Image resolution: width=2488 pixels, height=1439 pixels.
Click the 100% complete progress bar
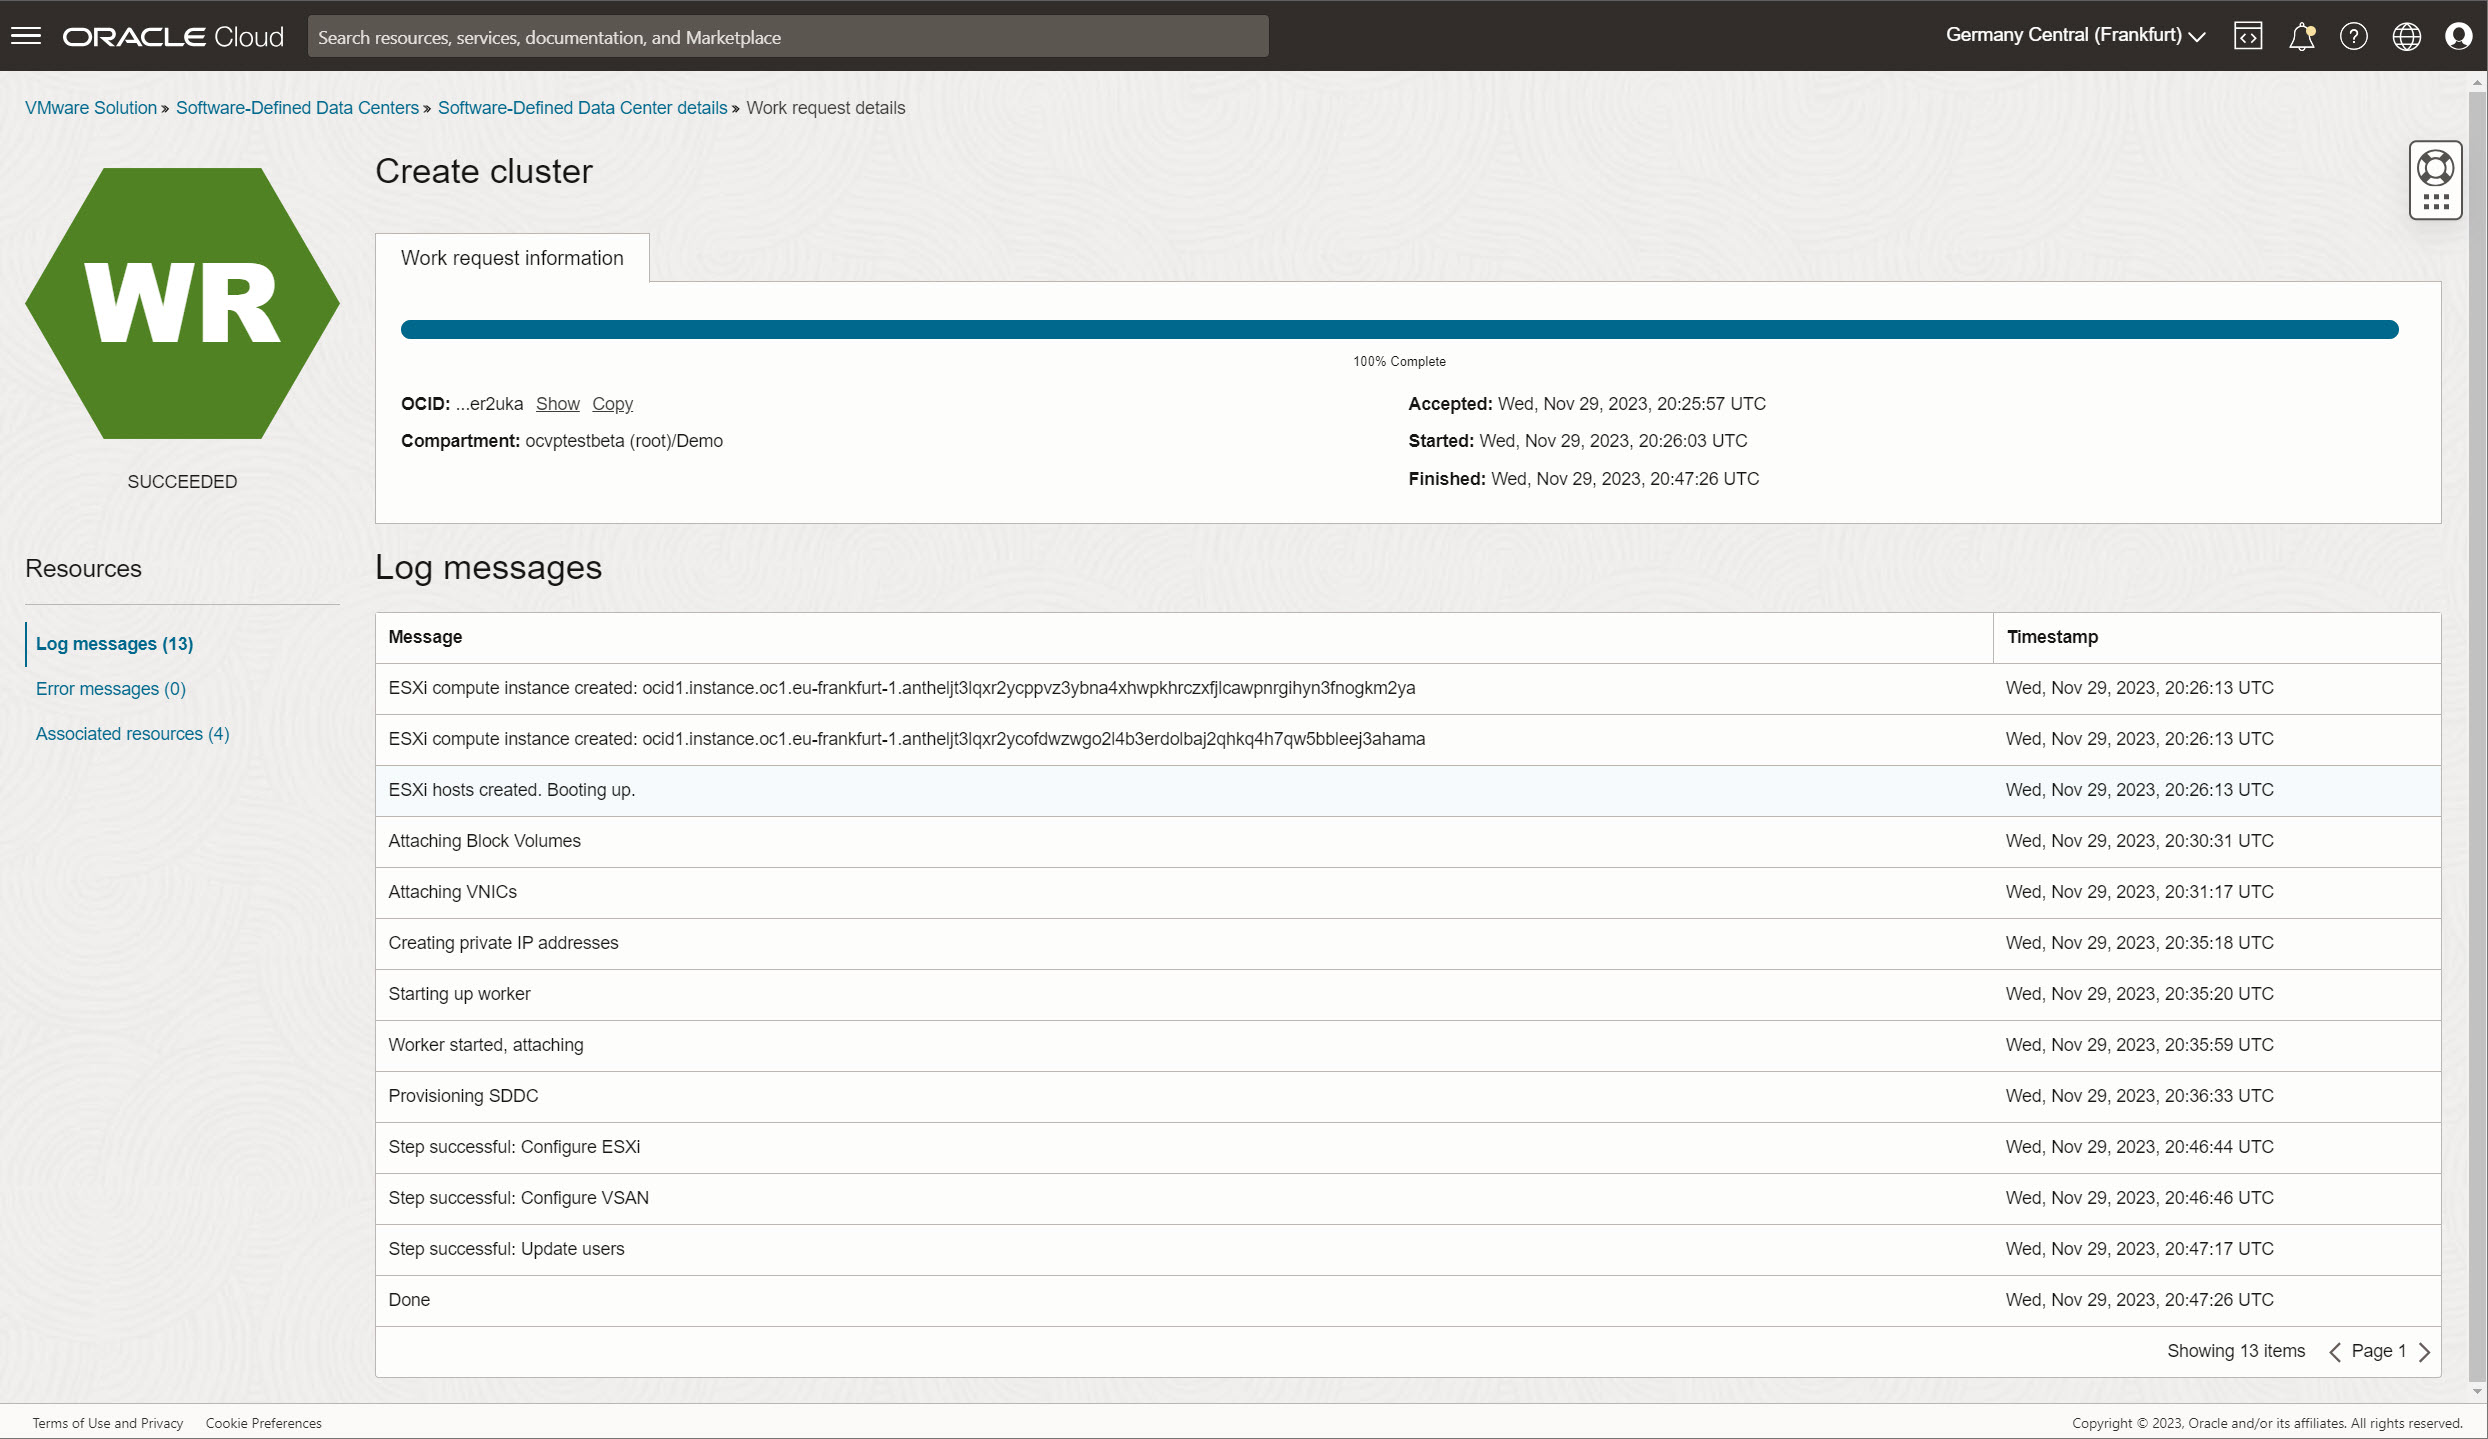[x=1399, y=329]
